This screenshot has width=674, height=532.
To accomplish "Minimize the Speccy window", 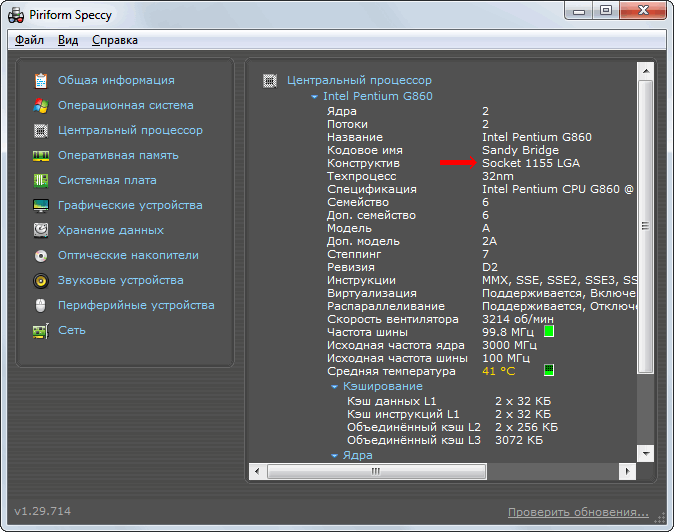I will [579, 11].
